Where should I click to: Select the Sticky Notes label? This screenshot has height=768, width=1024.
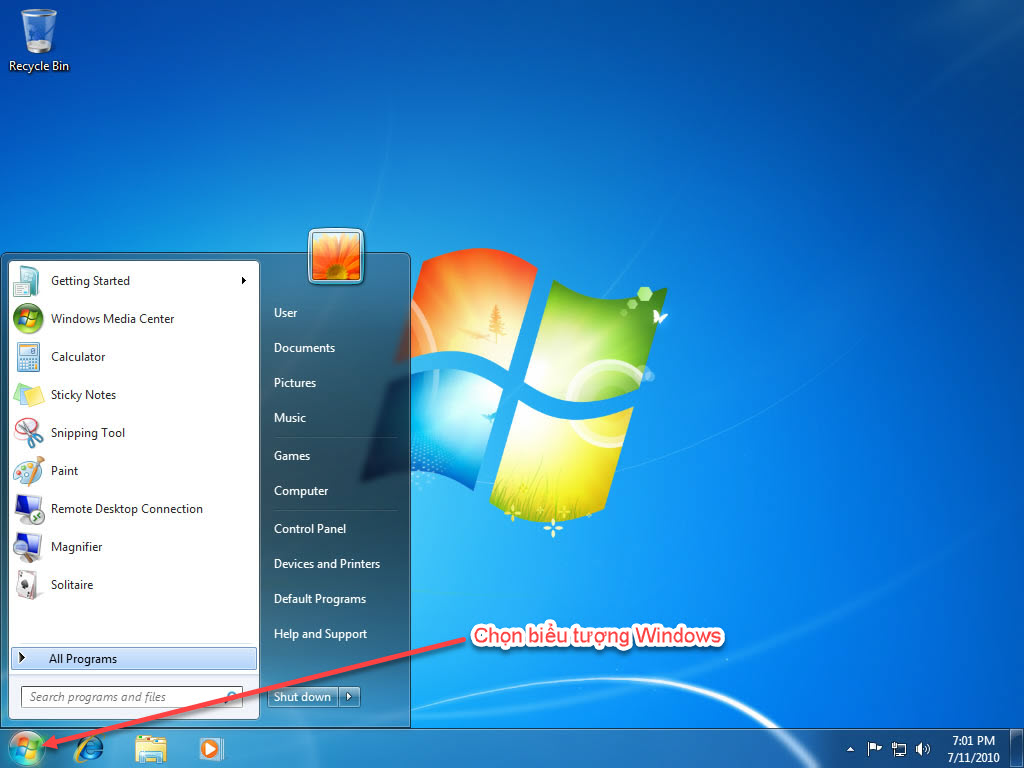point(84,394)
